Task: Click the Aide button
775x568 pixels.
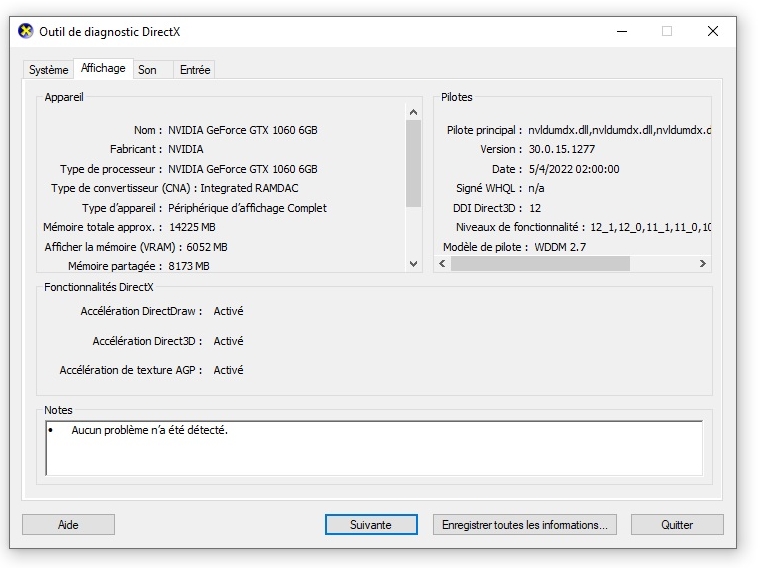Action: 68,524
